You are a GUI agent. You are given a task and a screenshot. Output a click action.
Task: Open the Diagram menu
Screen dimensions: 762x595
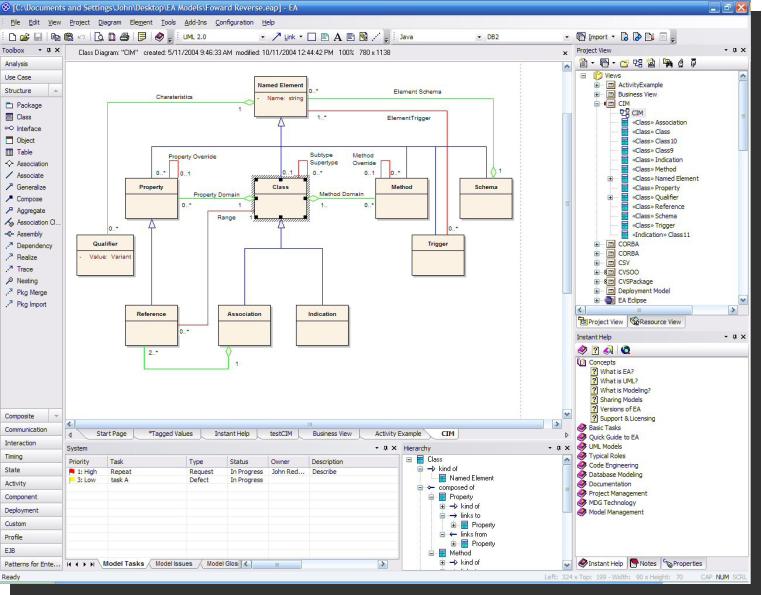(x=110, y=23)
